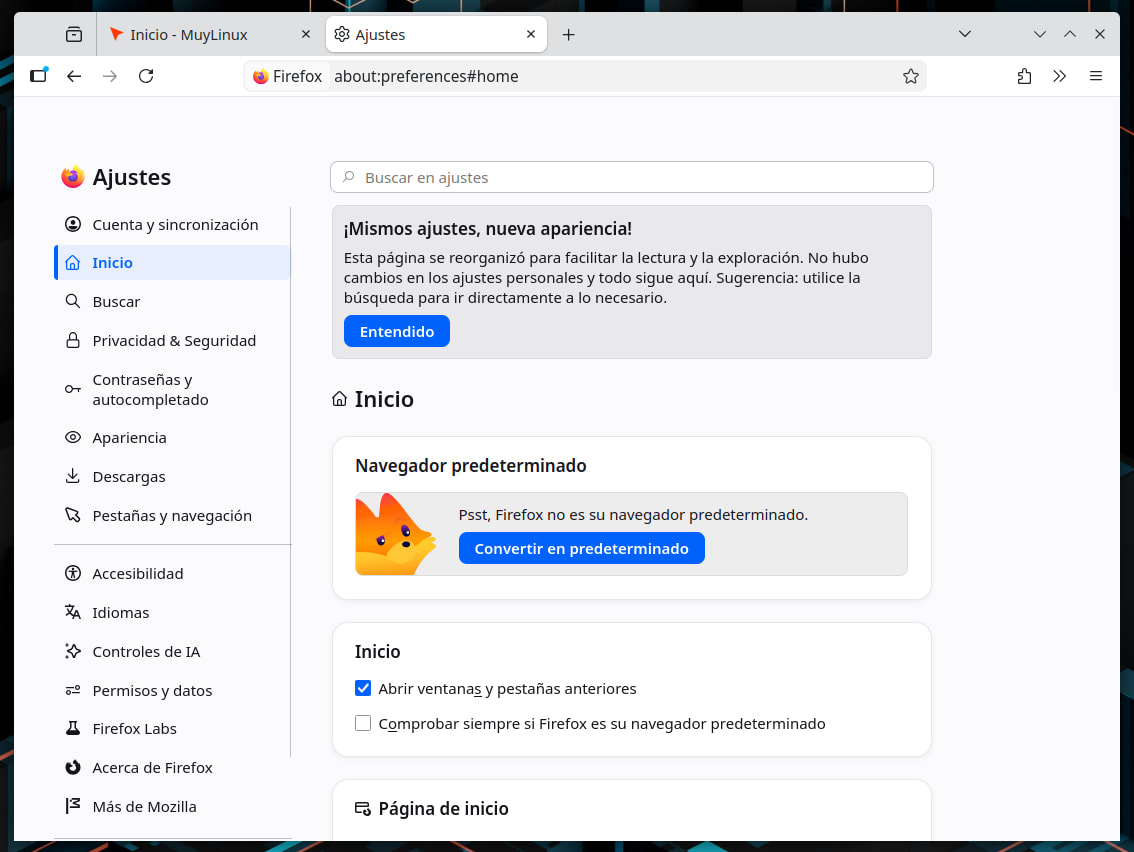Open the Extensions puzzle icon
This screenshot has height=852, width=1134.
(x=1024, y=76)
